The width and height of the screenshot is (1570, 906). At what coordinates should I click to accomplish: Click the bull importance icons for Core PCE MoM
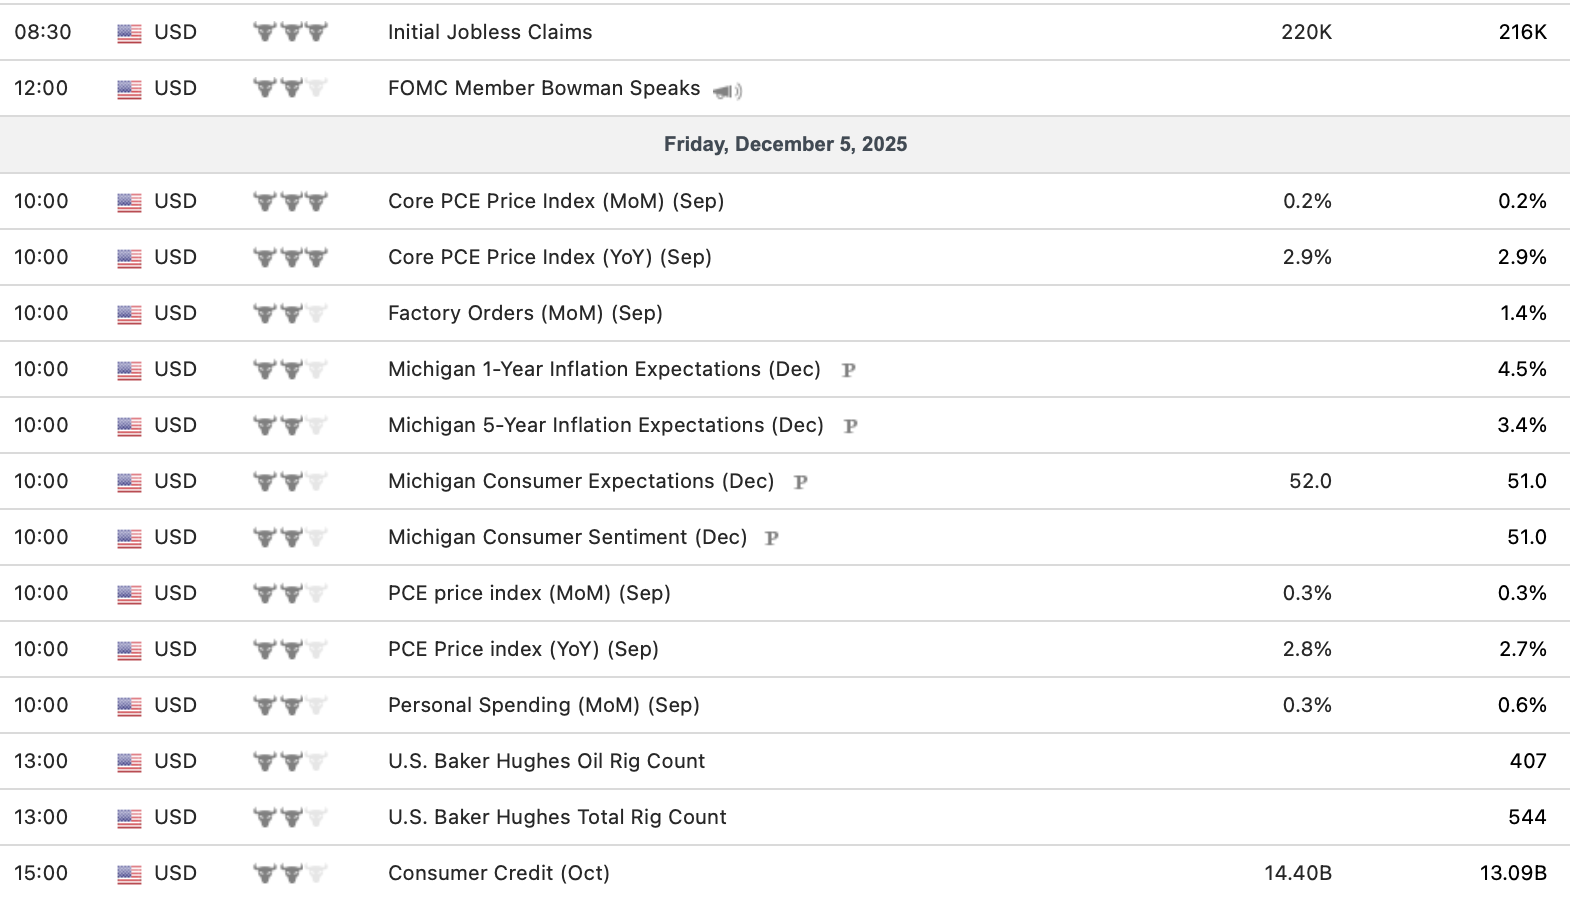click(x=290, y=201)
